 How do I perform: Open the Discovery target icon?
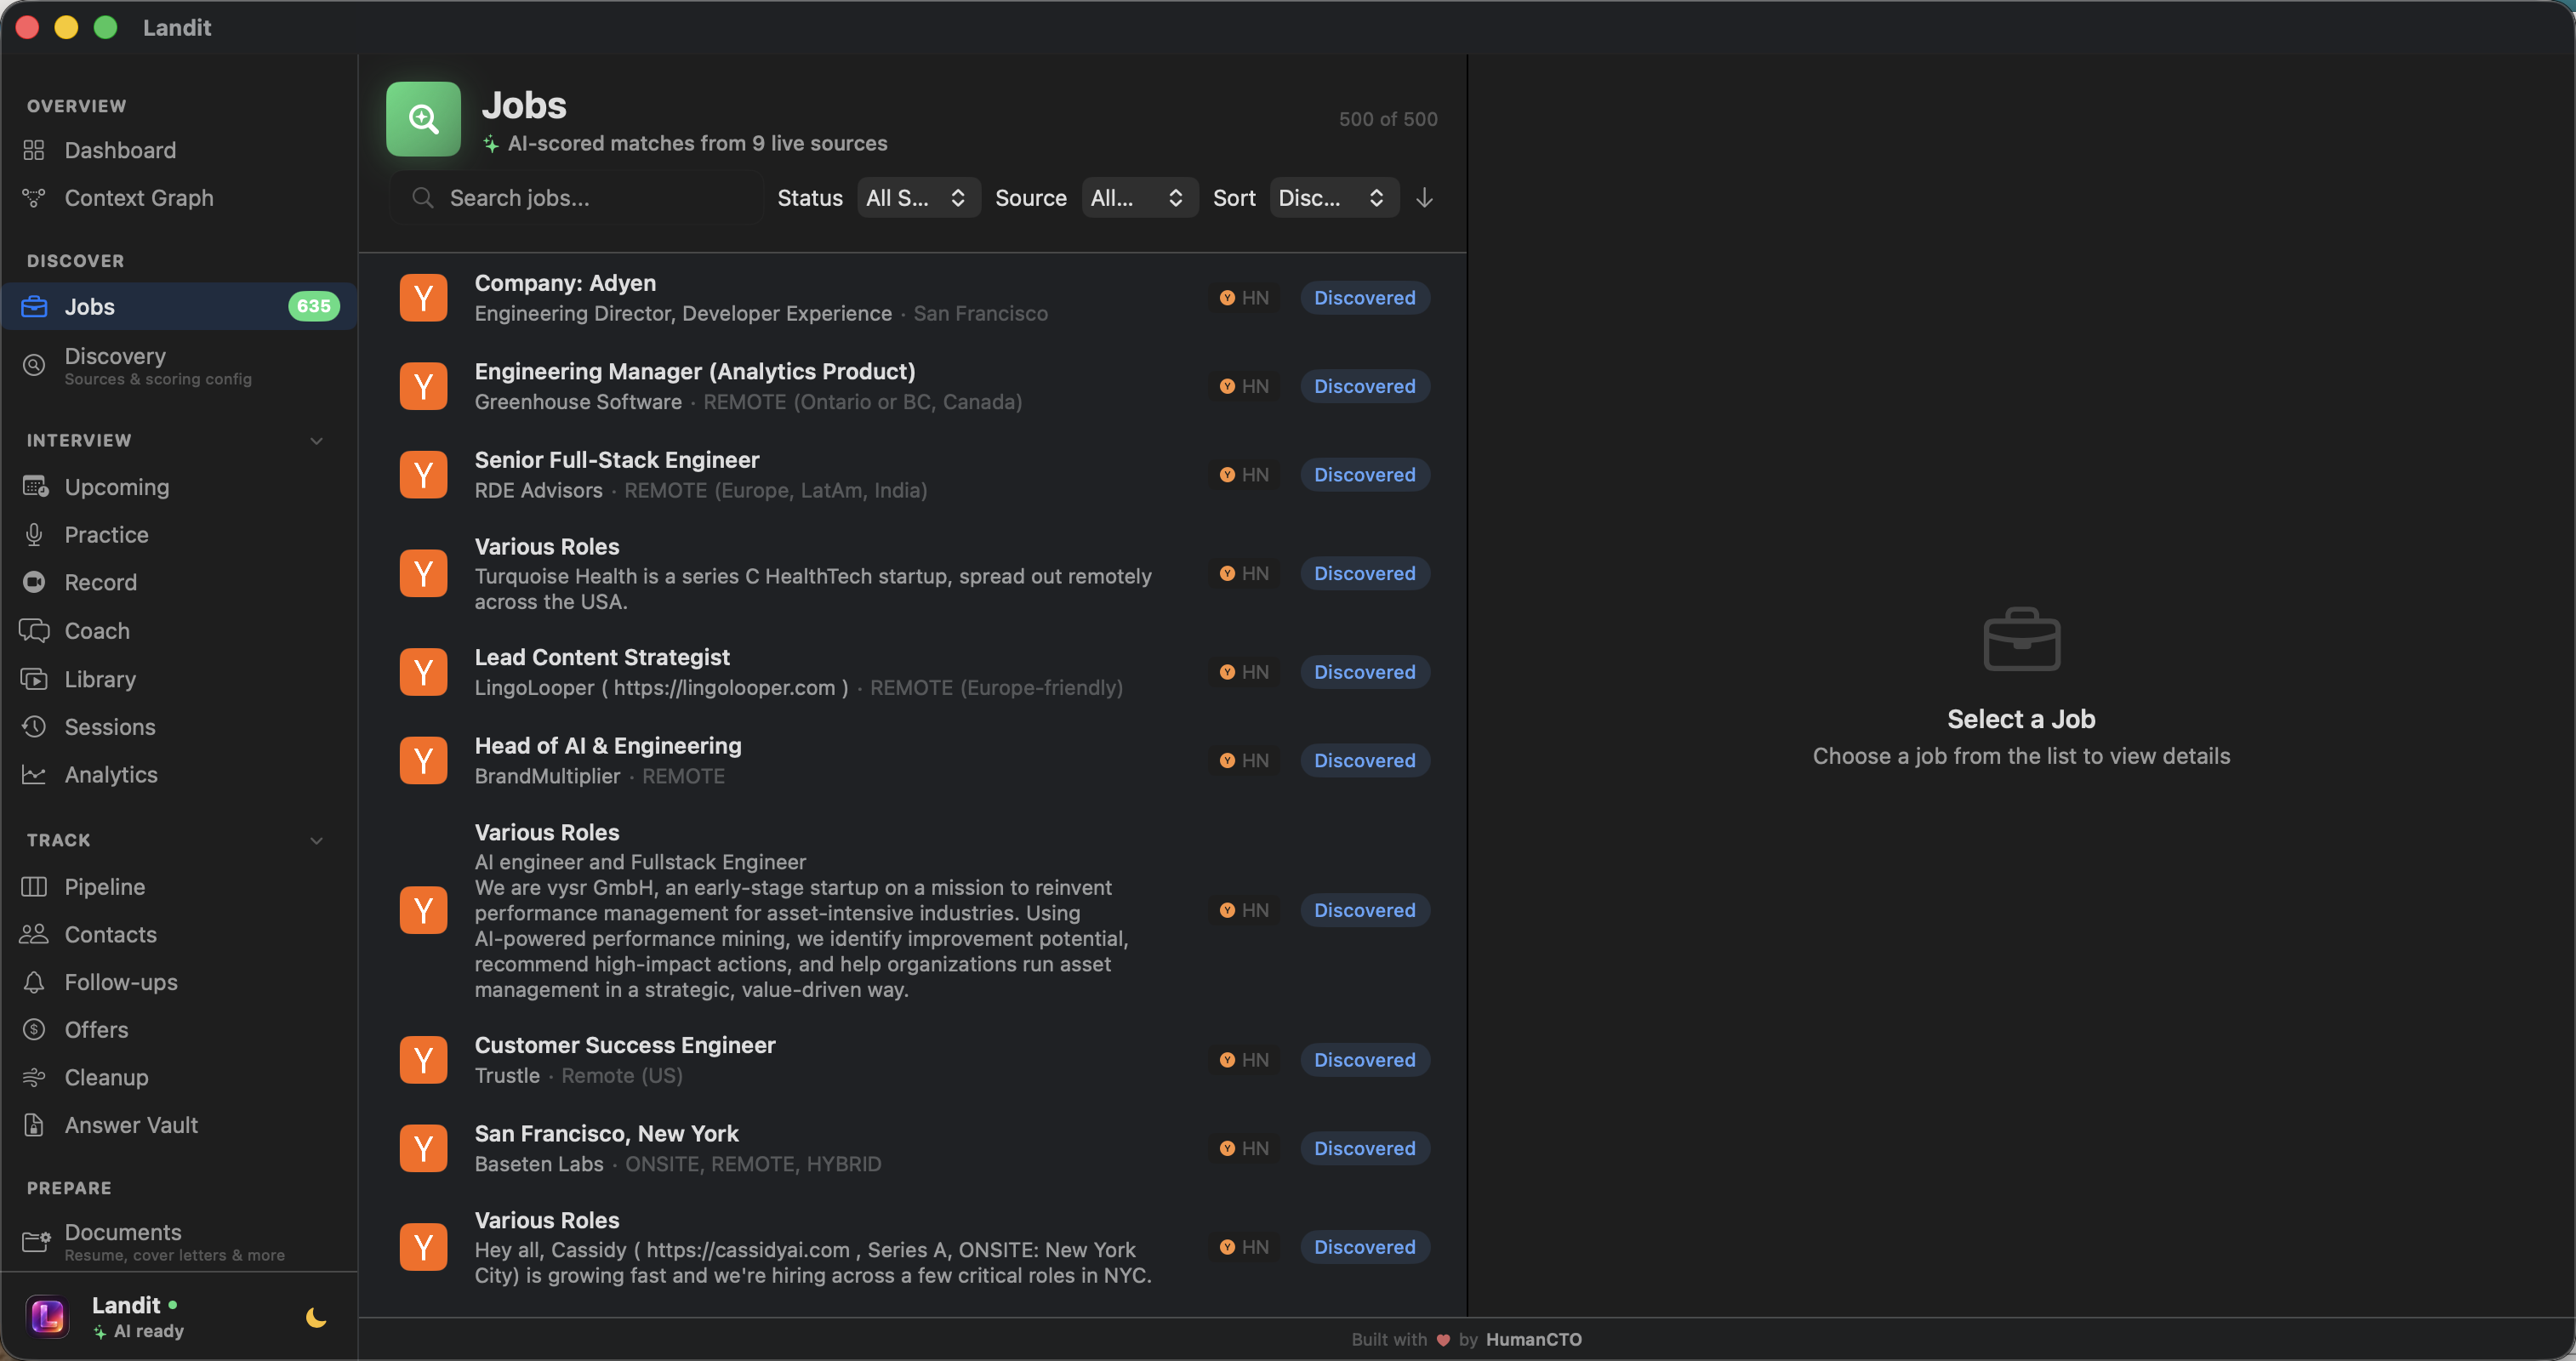pyautogui.click(x=34, y=365)
